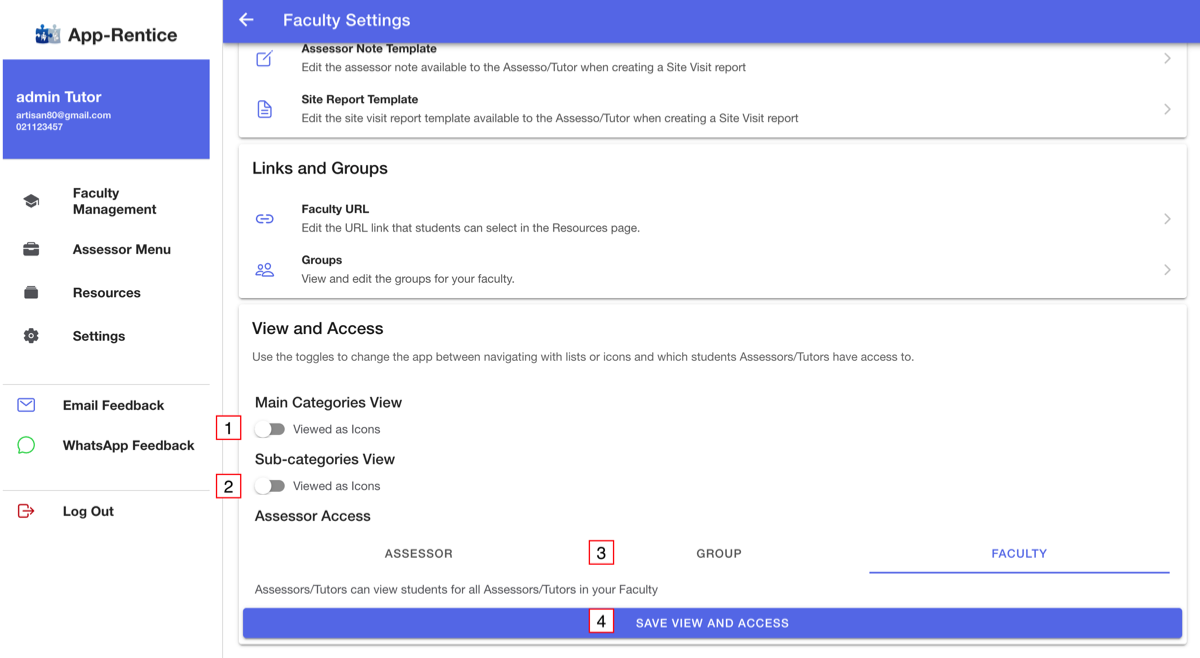Image resolution: width=1200 pixels, height=658 pixels.
Task: Click SAVE VIEW AND ACCESS button
Action: (712, 623)
